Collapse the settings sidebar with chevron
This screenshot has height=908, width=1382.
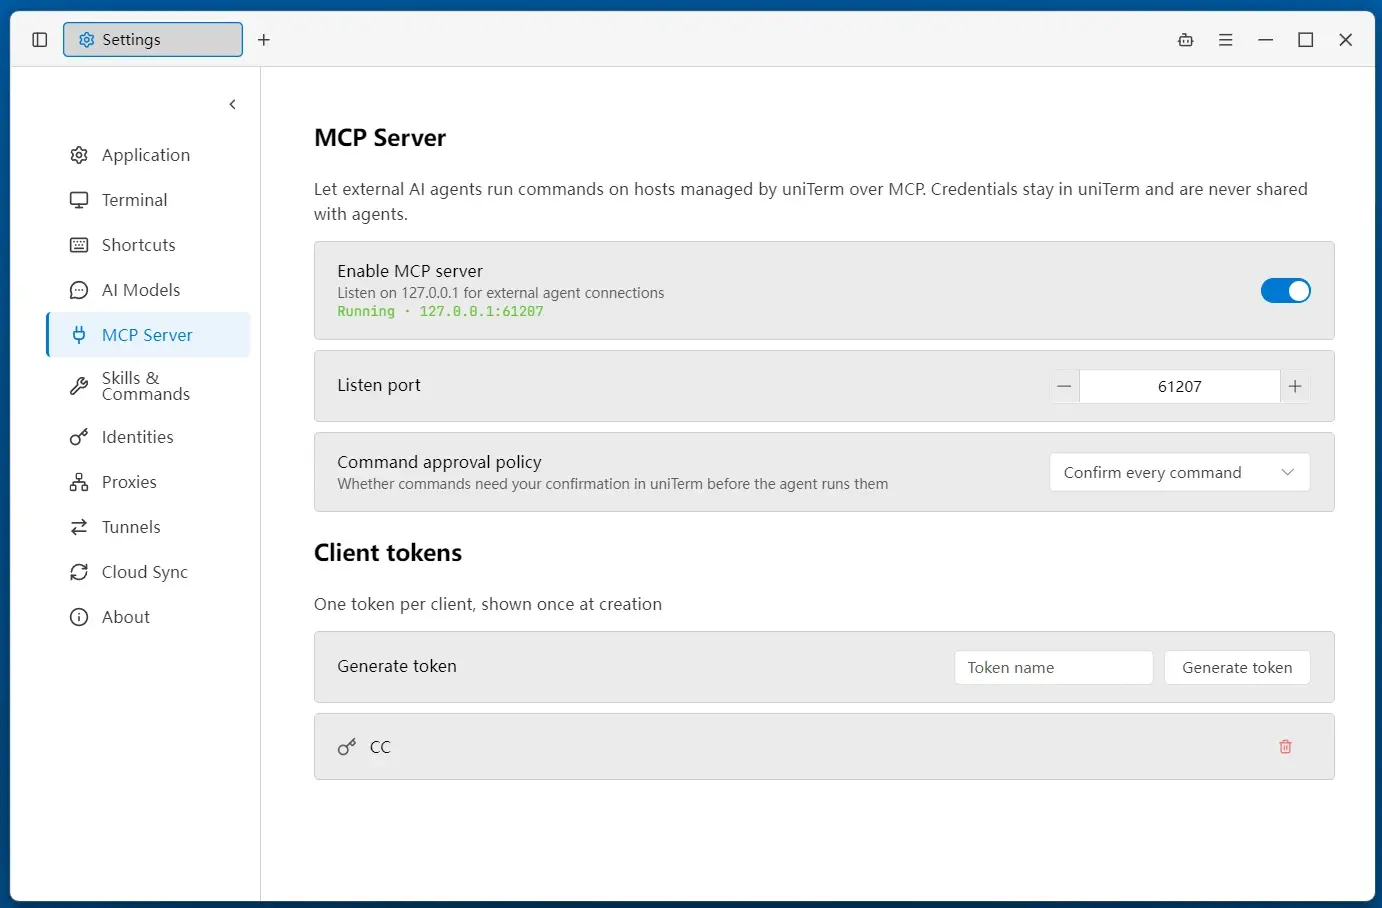233,104
